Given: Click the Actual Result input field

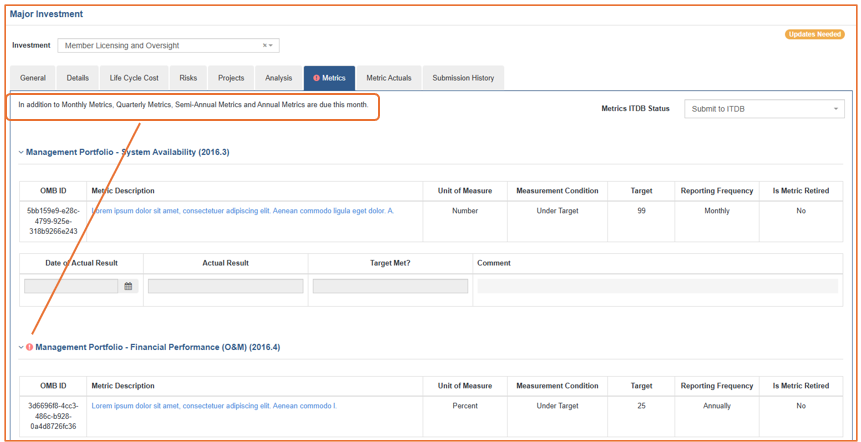Looking at the screenshot, I should tap(226, 286).
